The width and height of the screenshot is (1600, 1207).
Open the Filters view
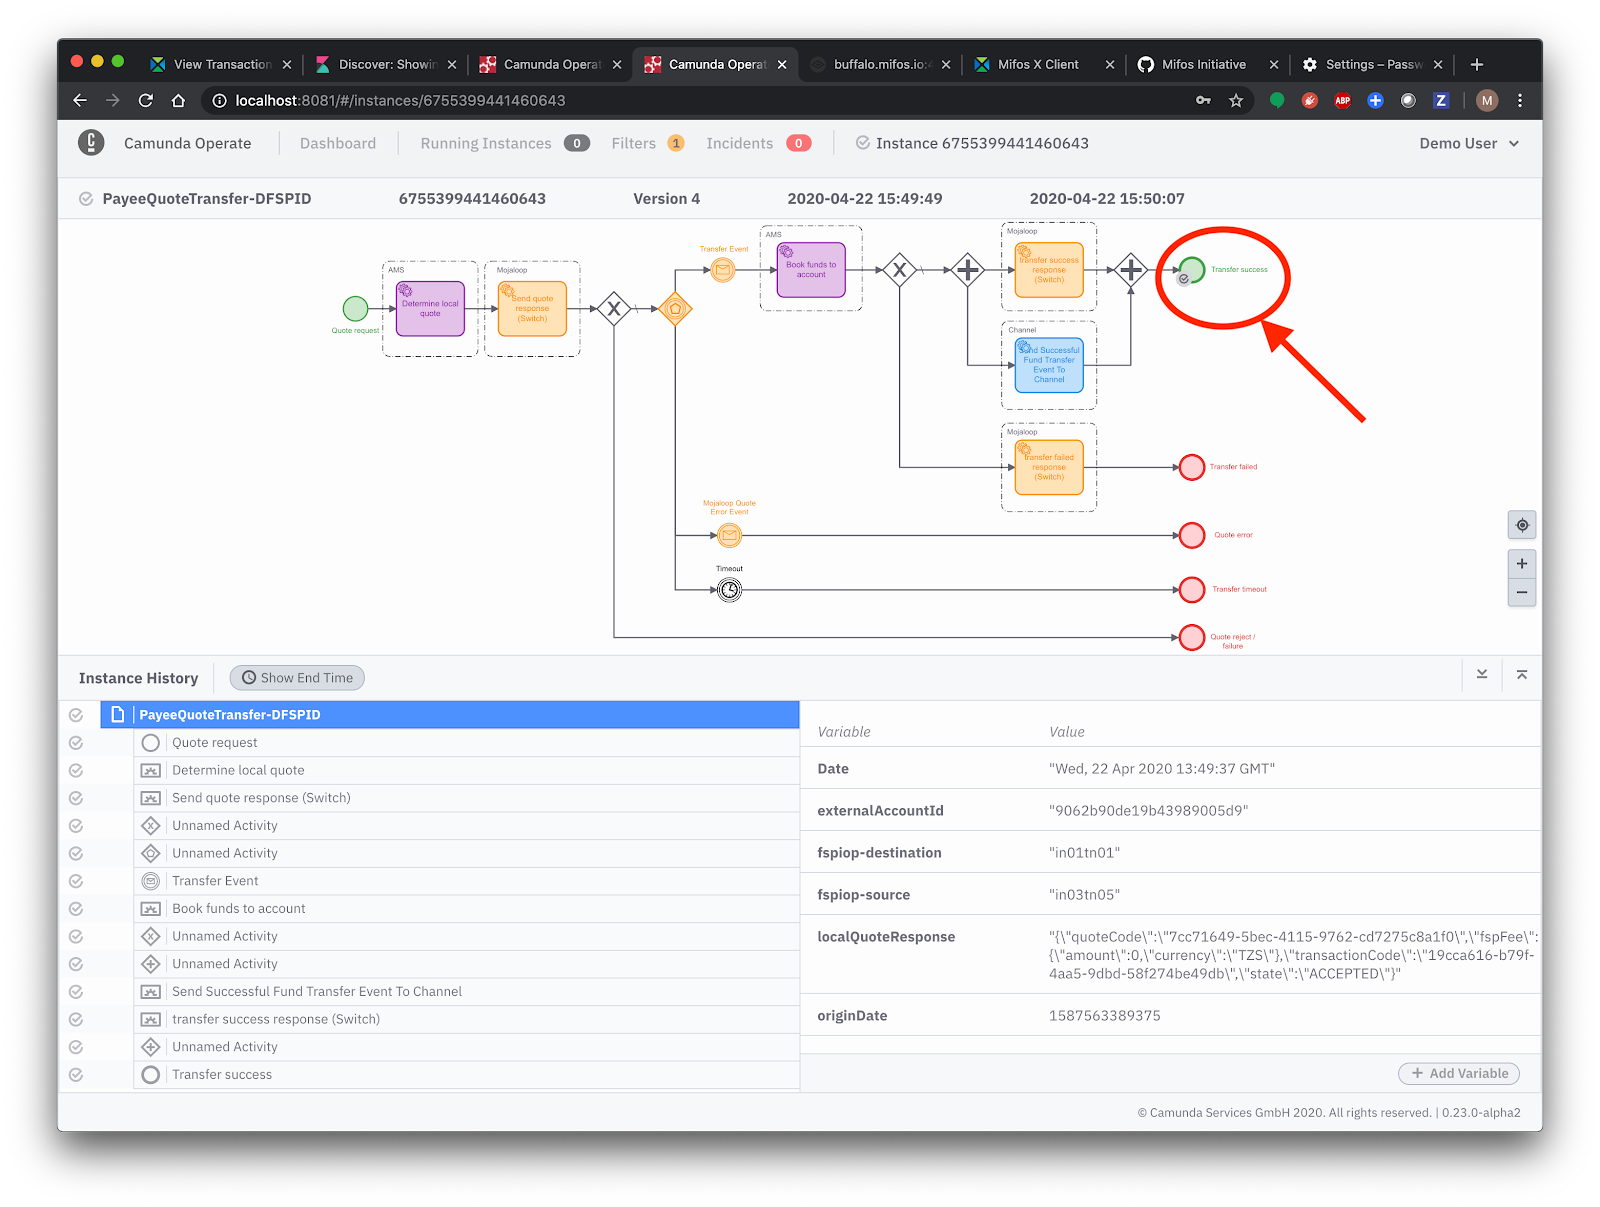(x=648, y=143)
